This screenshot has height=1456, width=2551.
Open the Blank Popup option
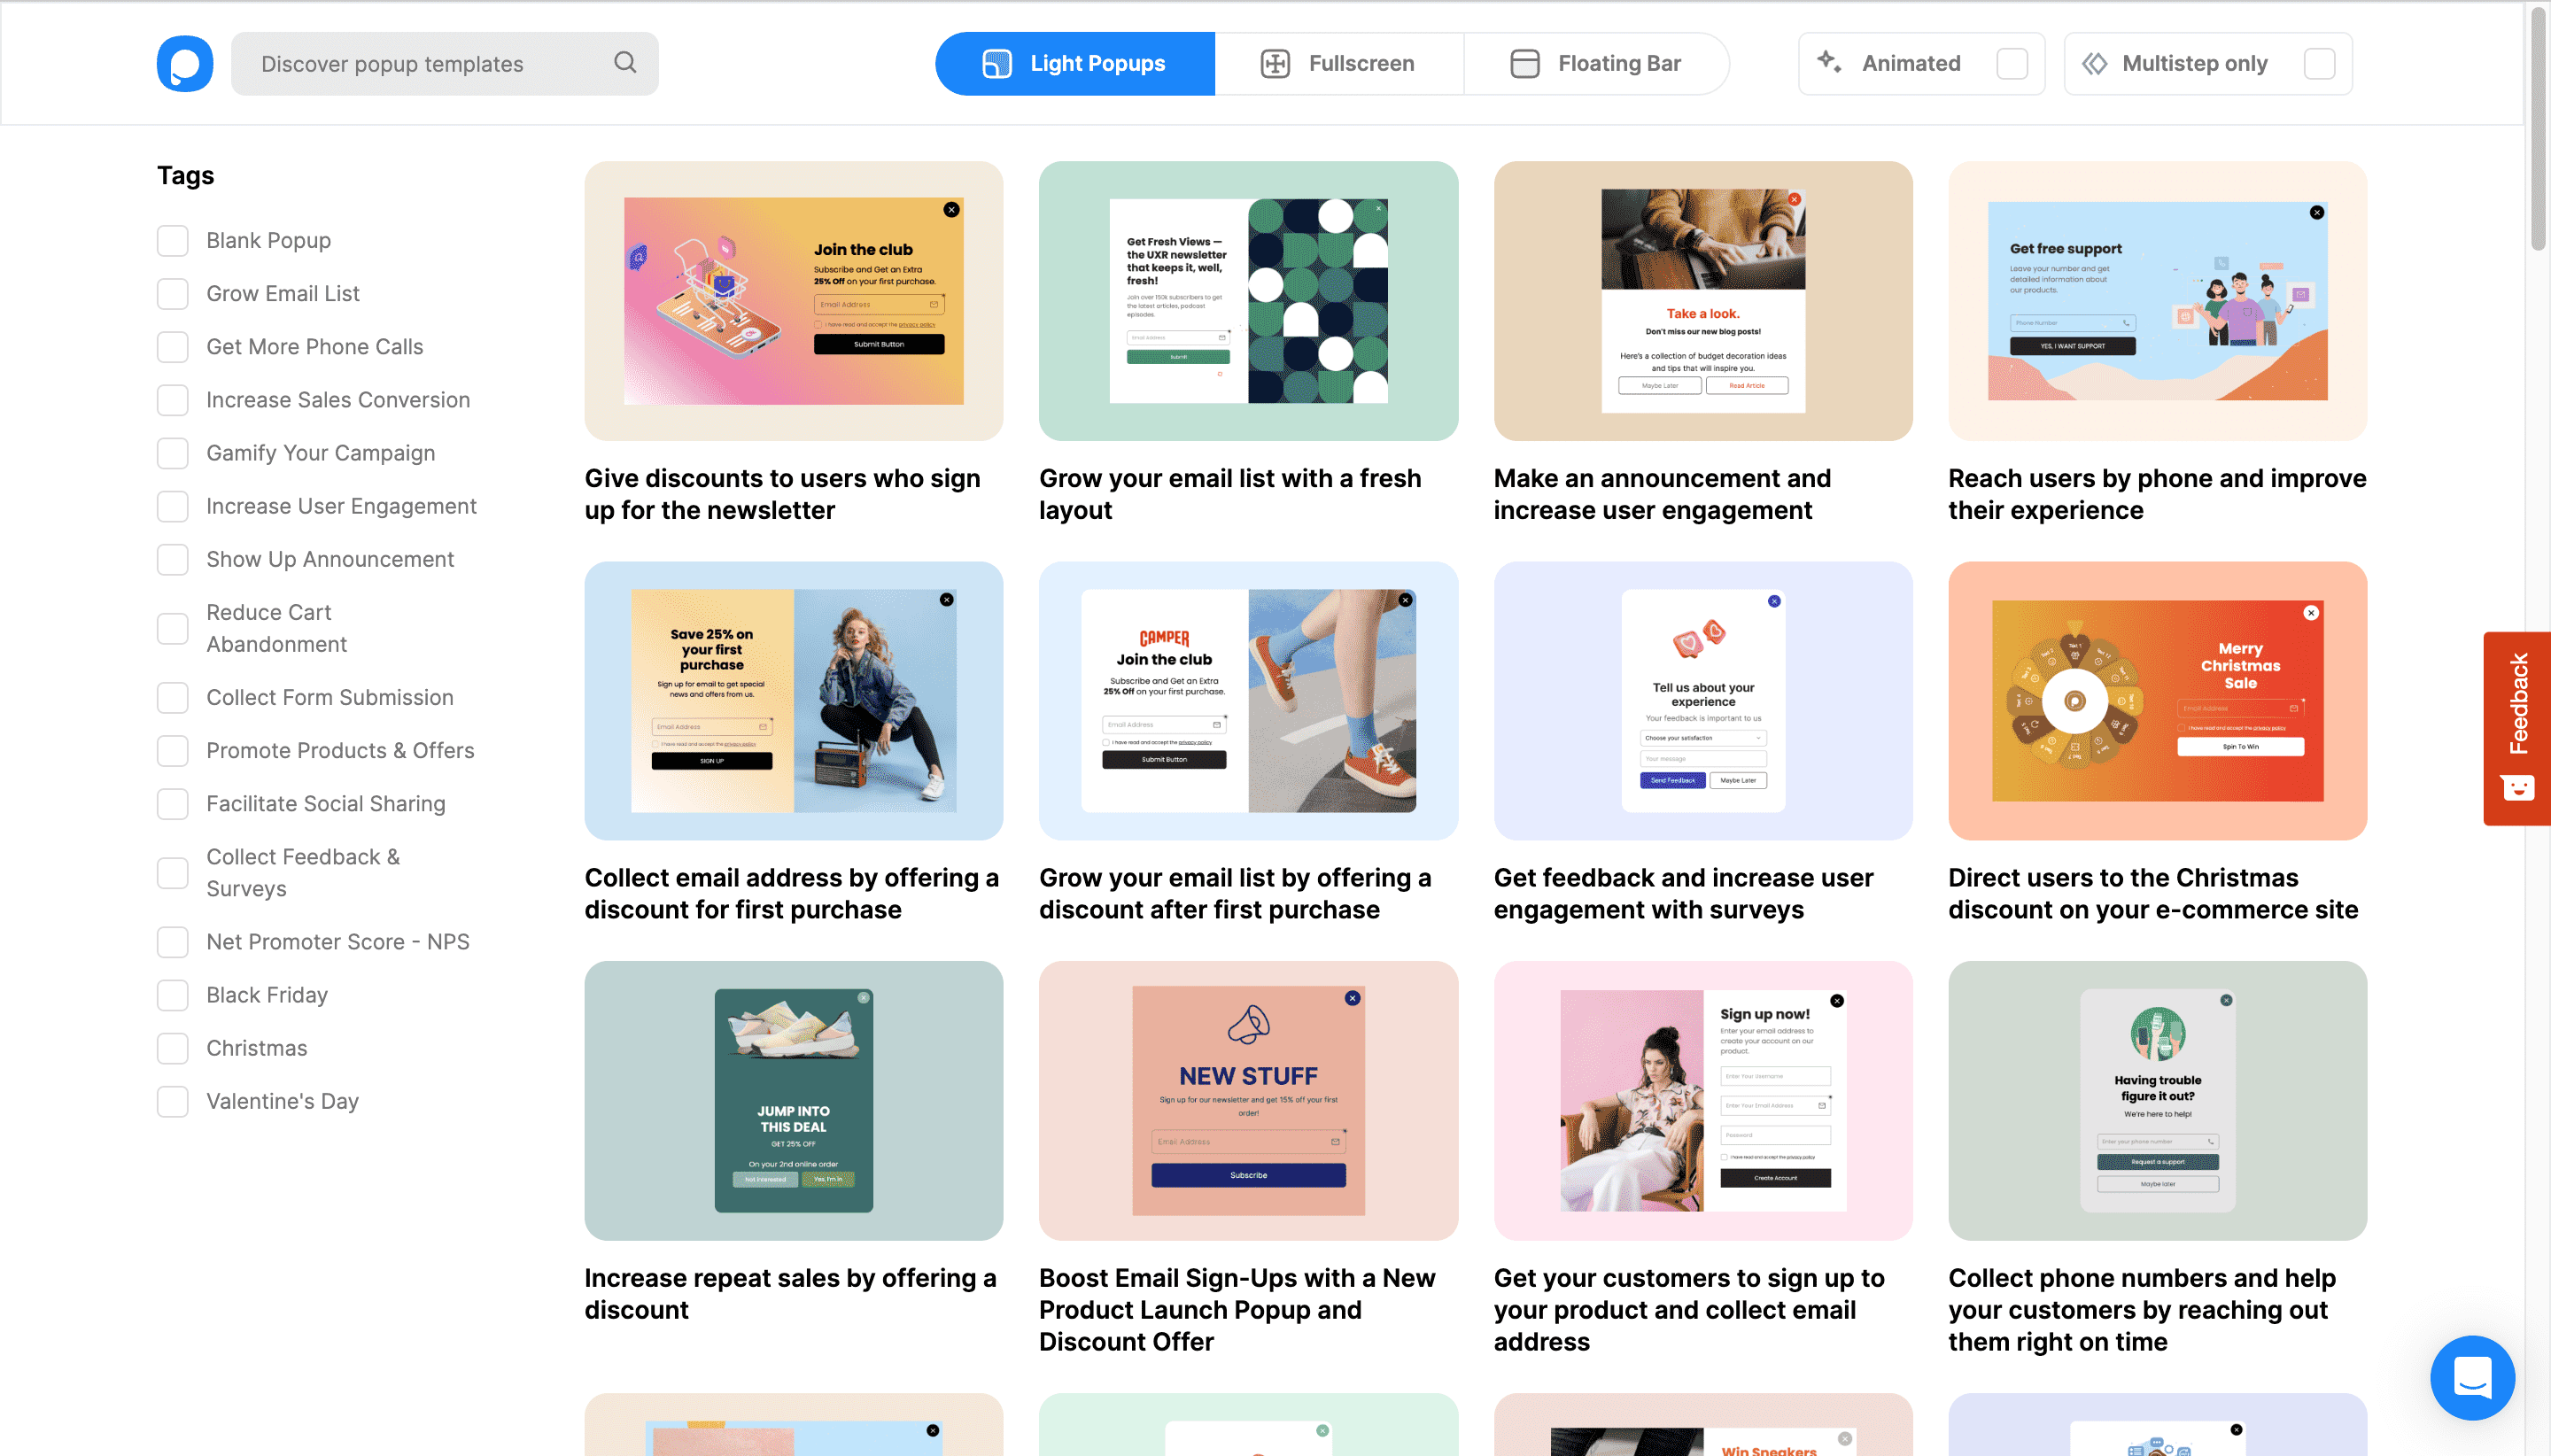172,240
